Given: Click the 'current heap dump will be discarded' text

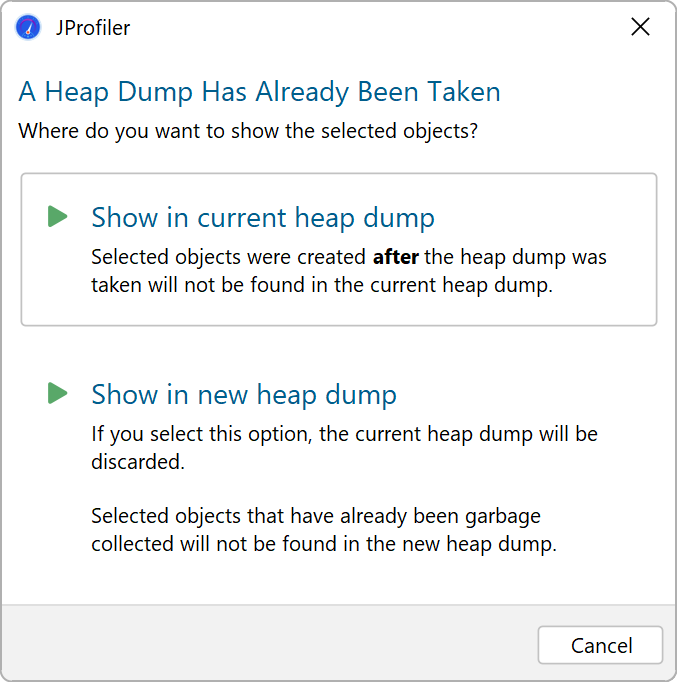Looking at the screenshot, I should [344, 448].
